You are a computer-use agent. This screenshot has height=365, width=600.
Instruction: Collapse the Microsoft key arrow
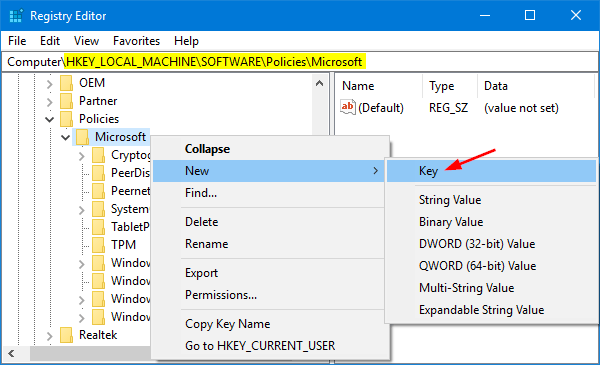[x=65, y=137]
